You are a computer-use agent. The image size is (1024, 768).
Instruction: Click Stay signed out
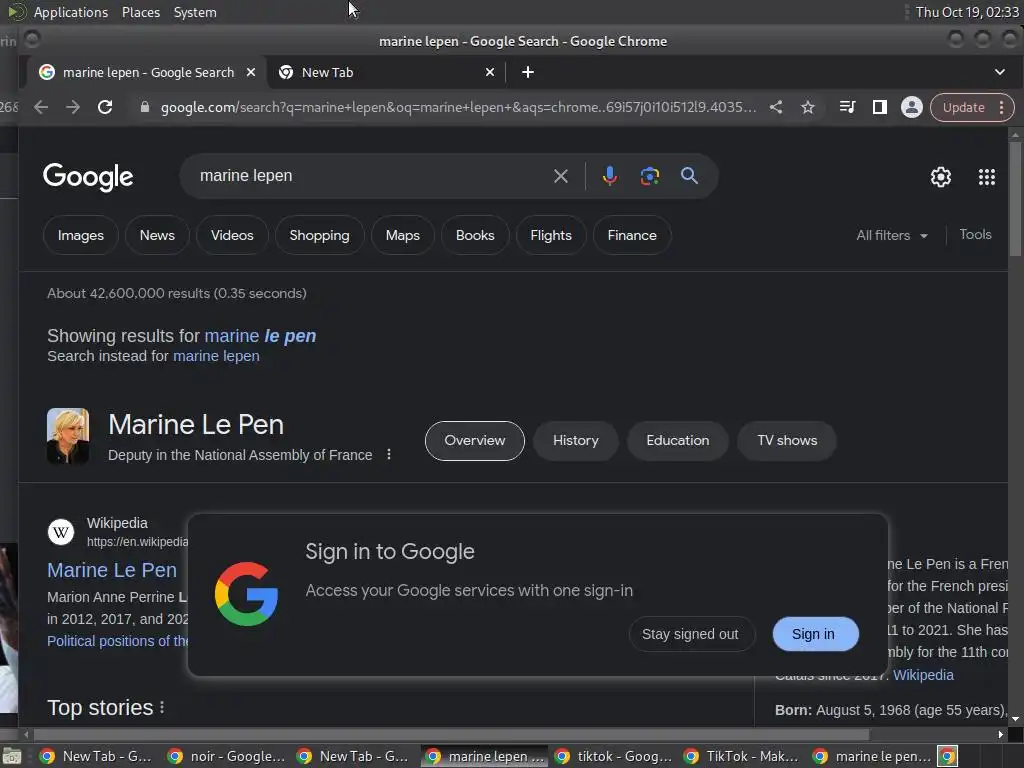click(692, 634)
